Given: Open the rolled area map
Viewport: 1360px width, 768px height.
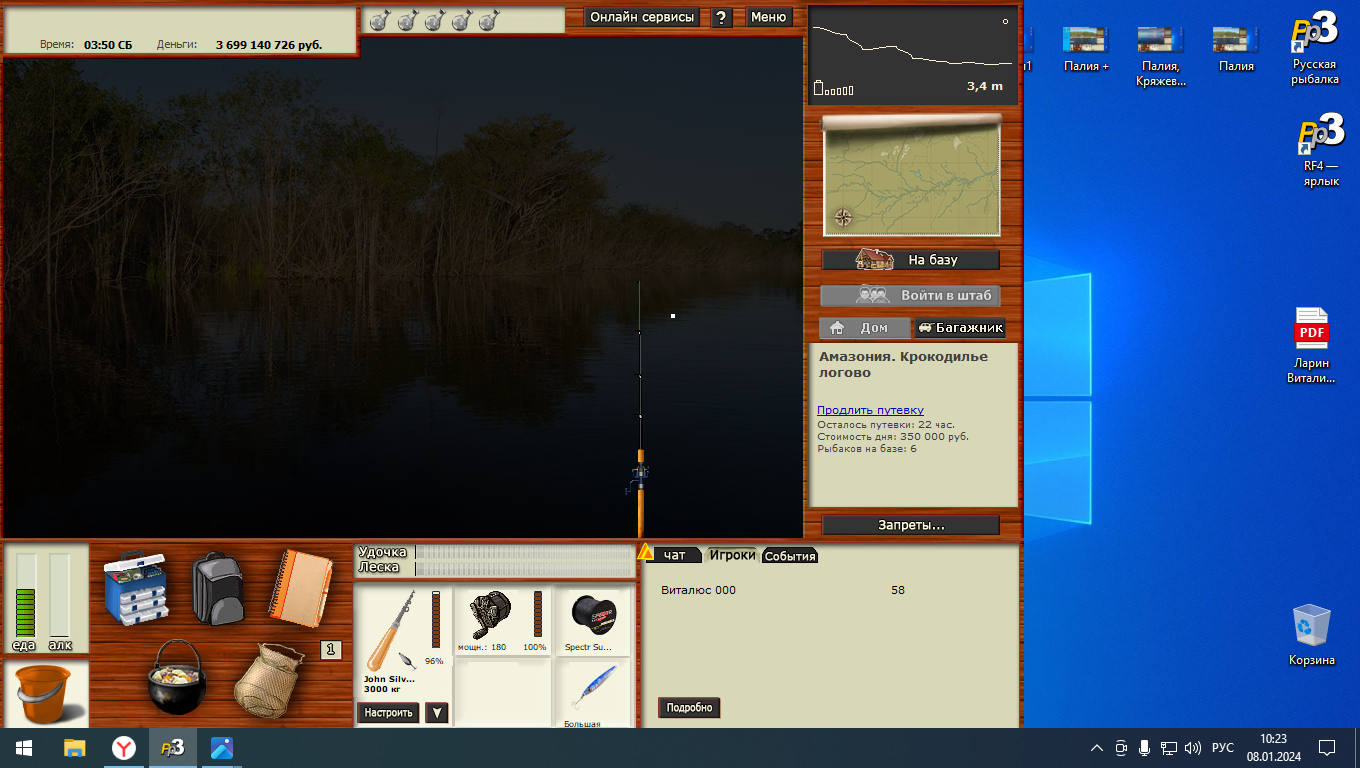Looking at the screenshot, I should coord(911,175).
